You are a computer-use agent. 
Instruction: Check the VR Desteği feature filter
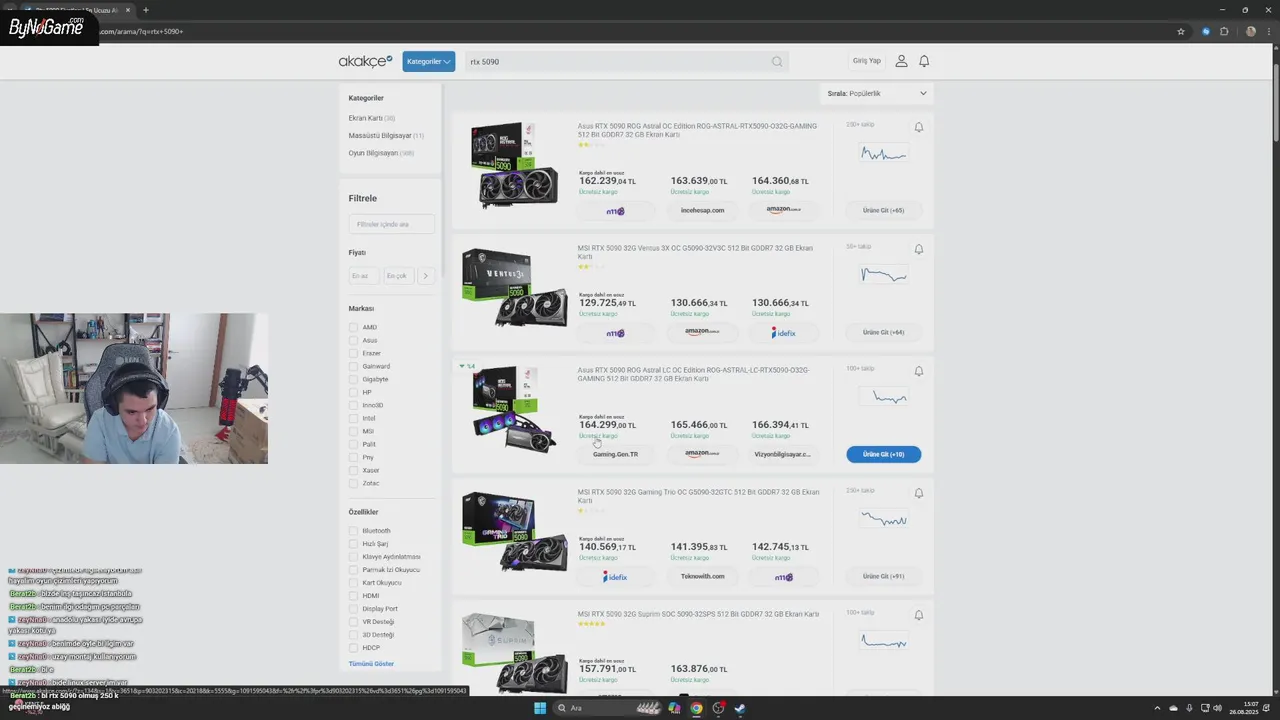[353, 622]
